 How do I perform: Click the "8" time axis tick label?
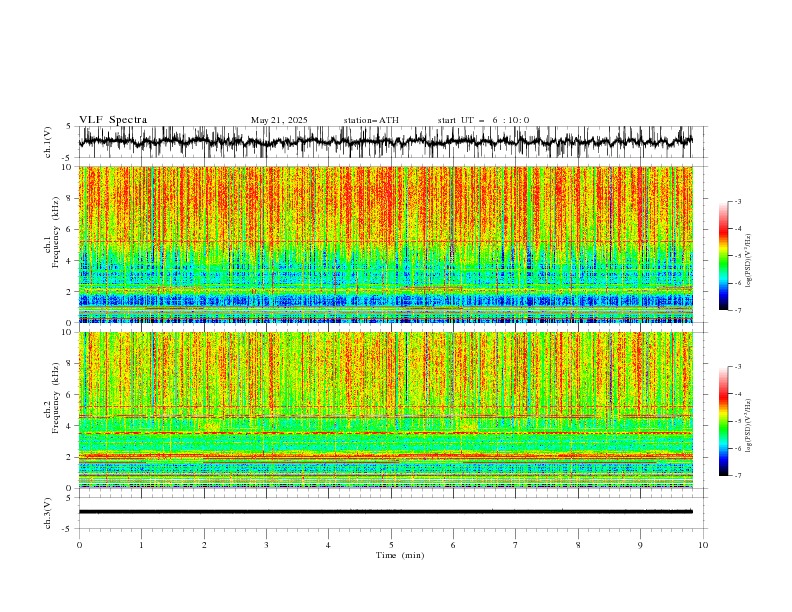pos(578,545)
